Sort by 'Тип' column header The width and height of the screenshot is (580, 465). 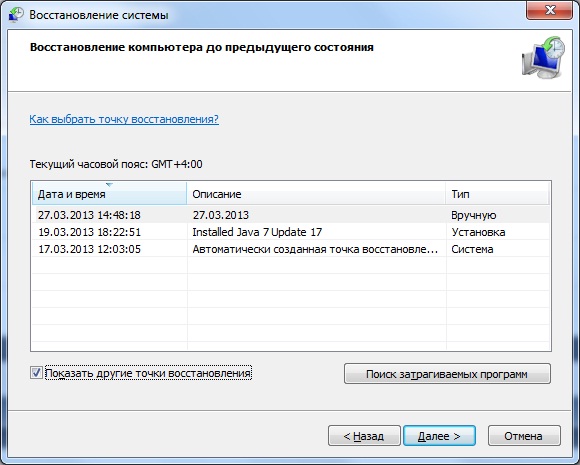(x=498, y=193)
